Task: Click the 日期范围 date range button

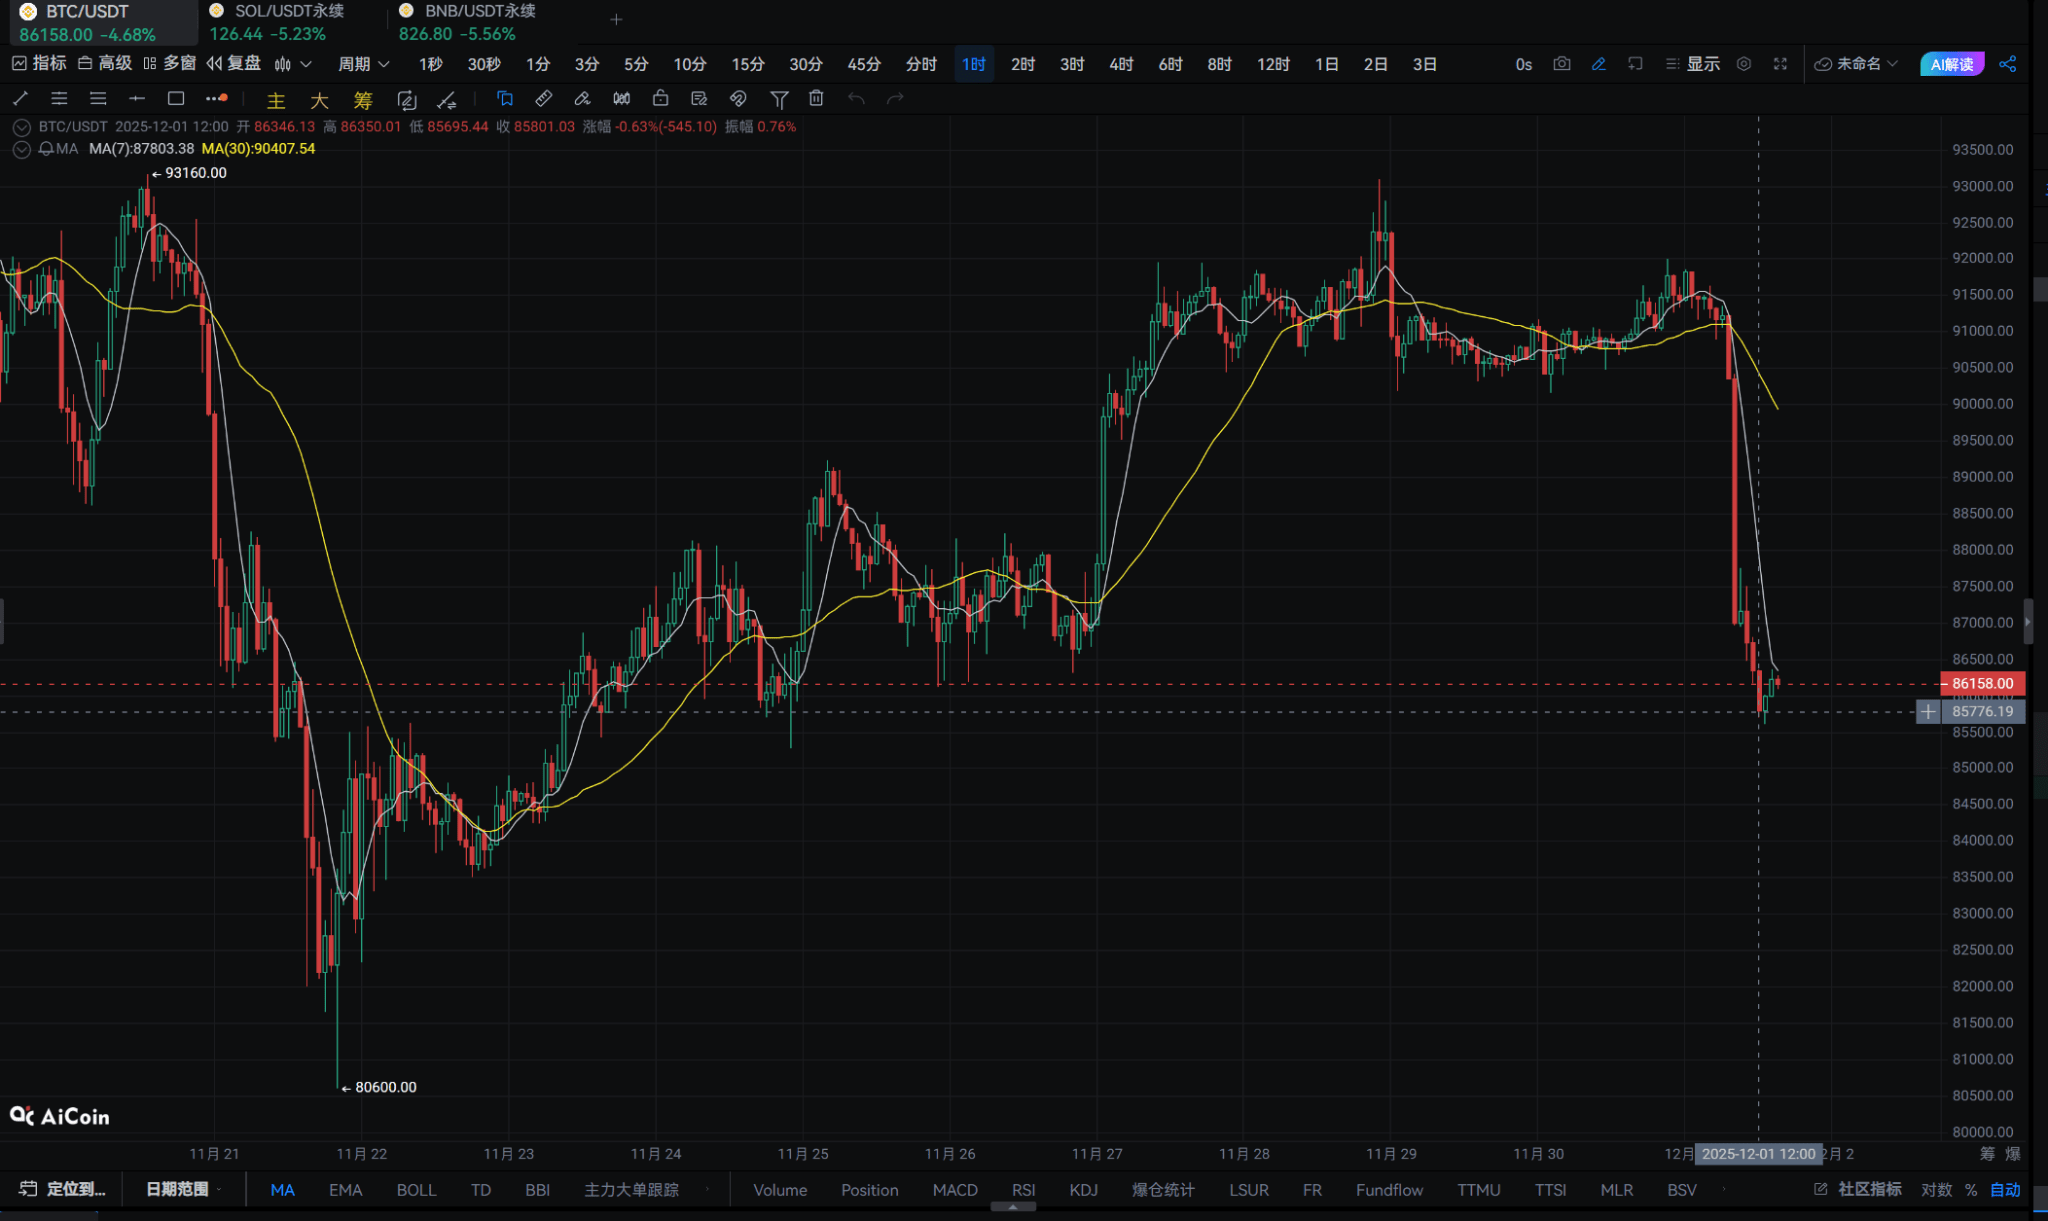Action: tap(177, 1189)
